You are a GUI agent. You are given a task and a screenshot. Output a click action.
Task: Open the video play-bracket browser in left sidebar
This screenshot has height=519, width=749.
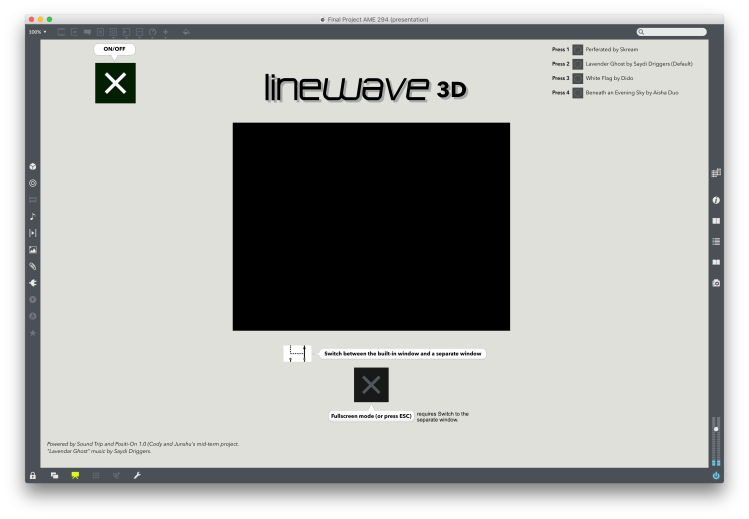(x=32, y=233)
